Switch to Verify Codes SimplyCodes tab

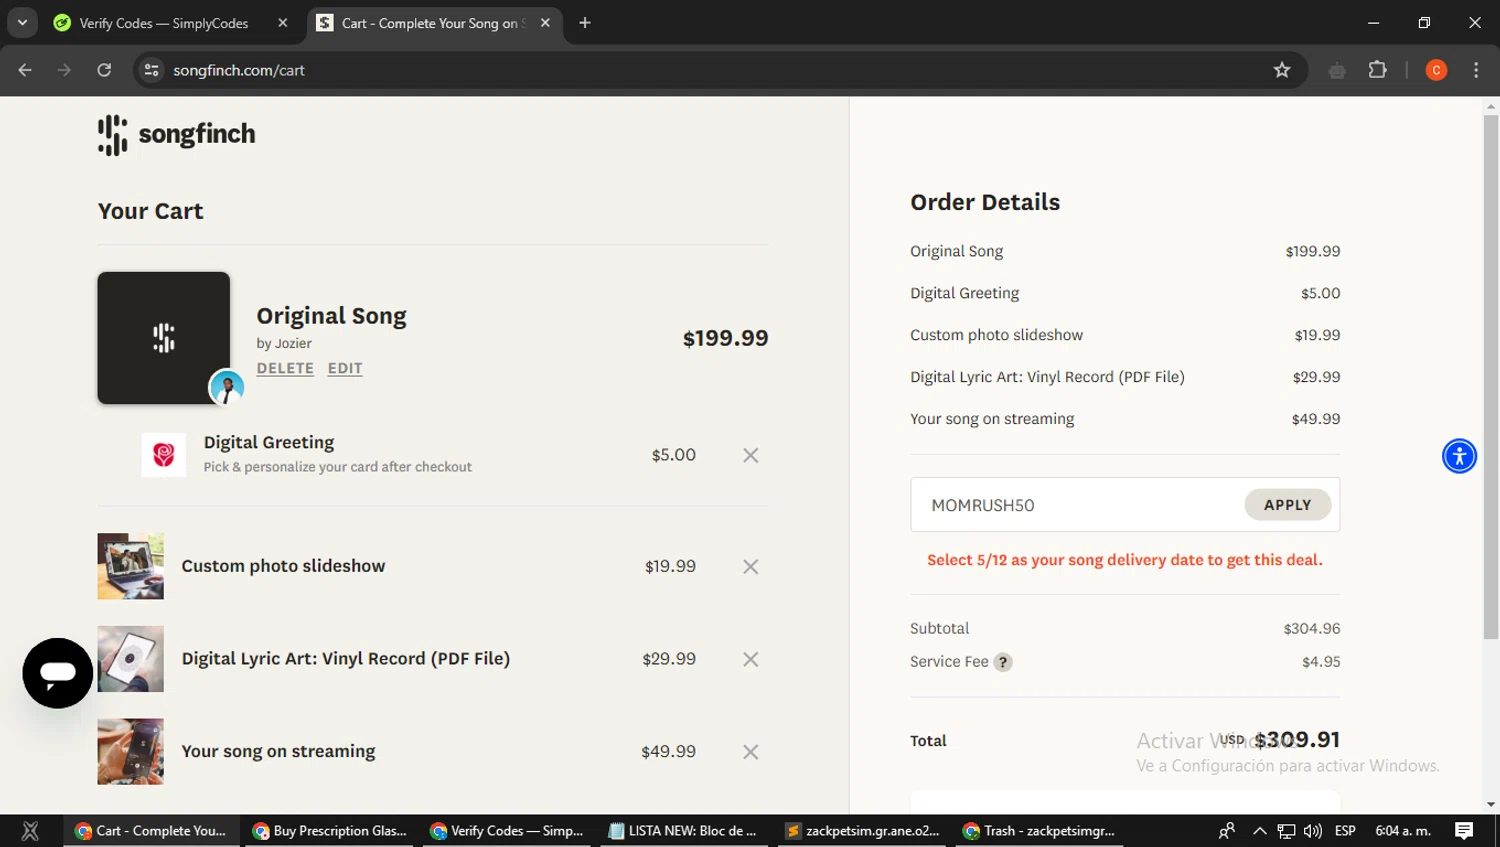point(164,23)
